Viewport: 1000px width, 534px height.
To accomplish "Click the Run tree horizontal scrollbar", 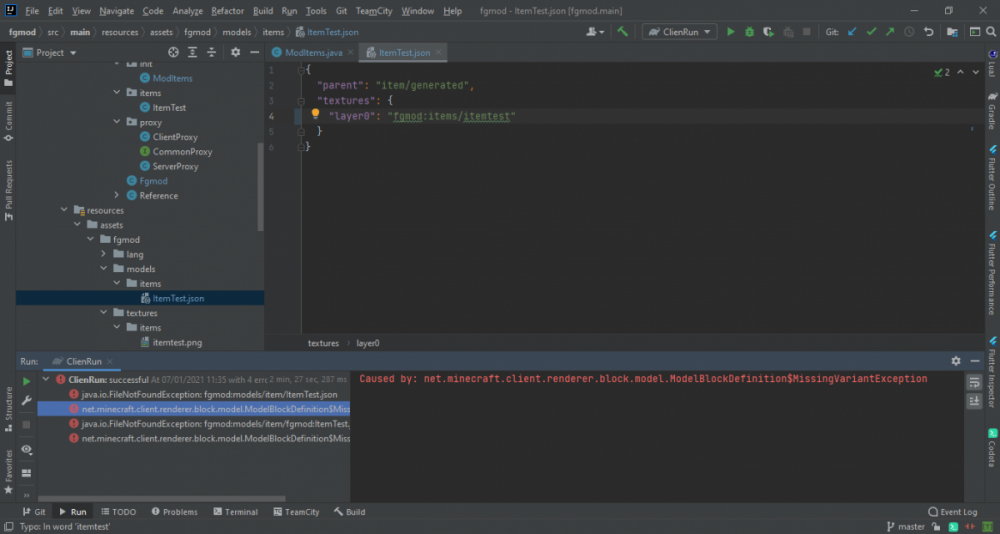I will [x=161, y=499].
